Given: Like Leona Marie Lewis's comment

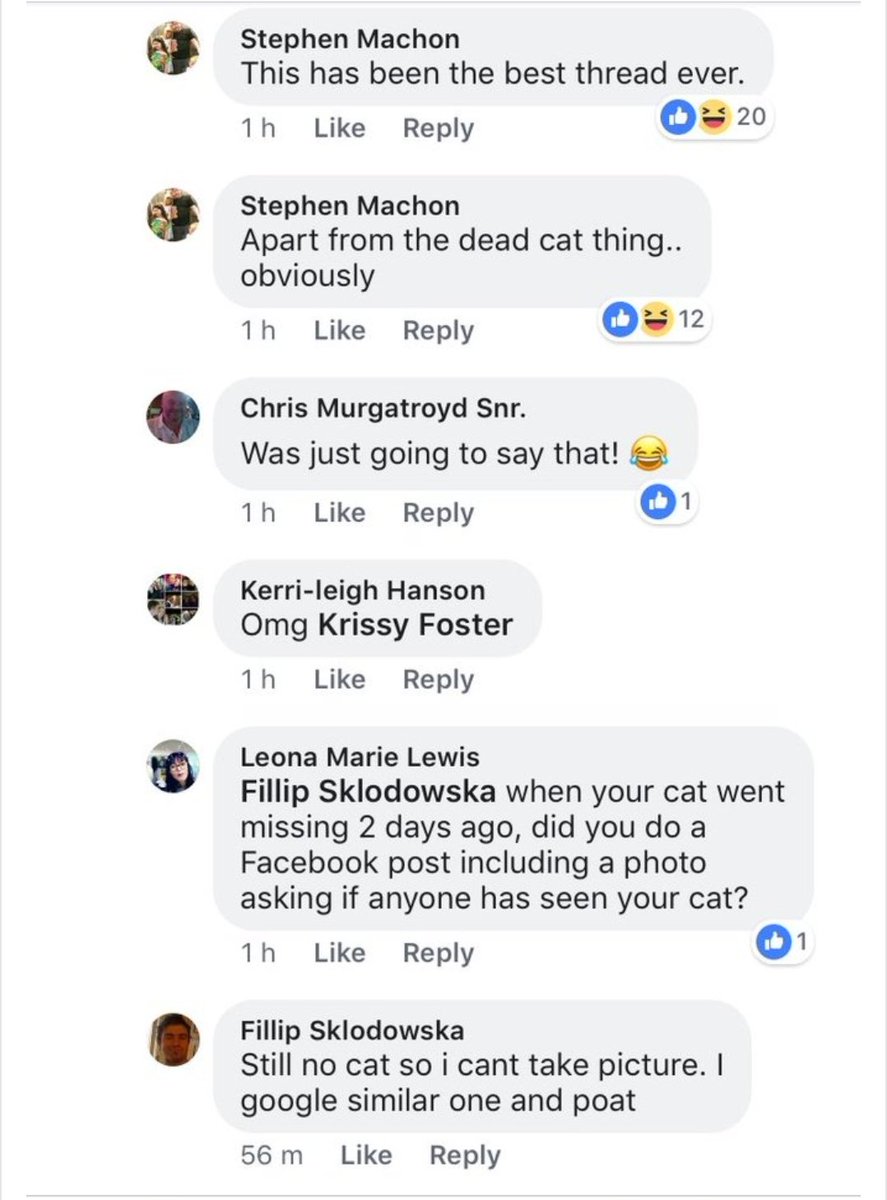Looking at the screenshot, I should coord(339,953).
